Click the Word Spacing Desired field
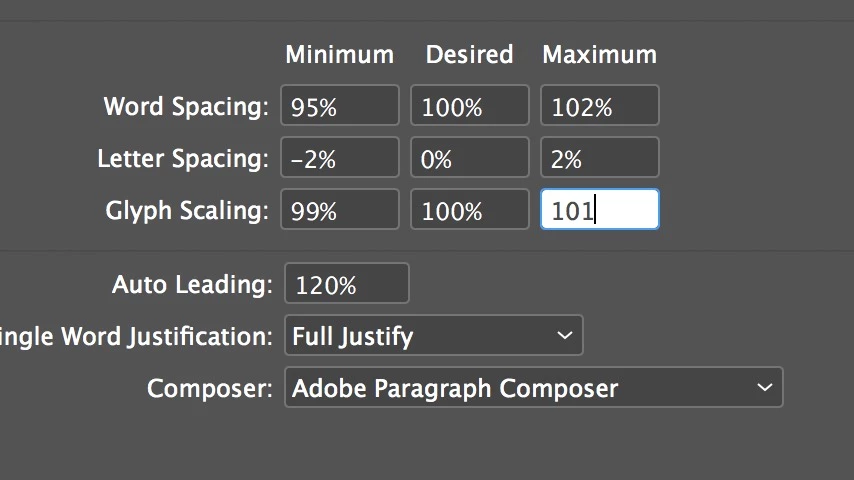The height and width of the screenshot is (480, 854). tap(469, 106)
